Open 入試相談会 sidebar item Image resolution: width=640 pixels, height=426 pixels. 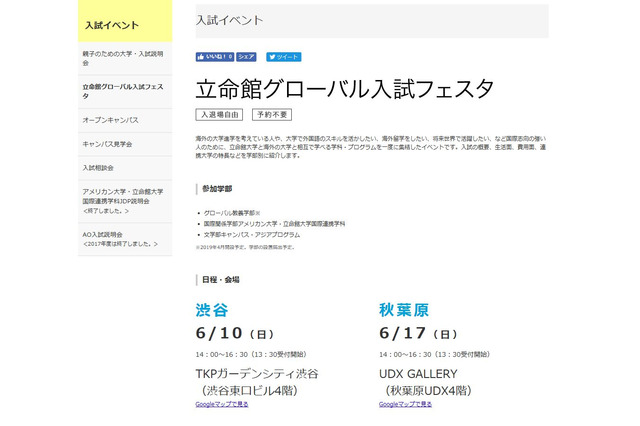point(125,168)
